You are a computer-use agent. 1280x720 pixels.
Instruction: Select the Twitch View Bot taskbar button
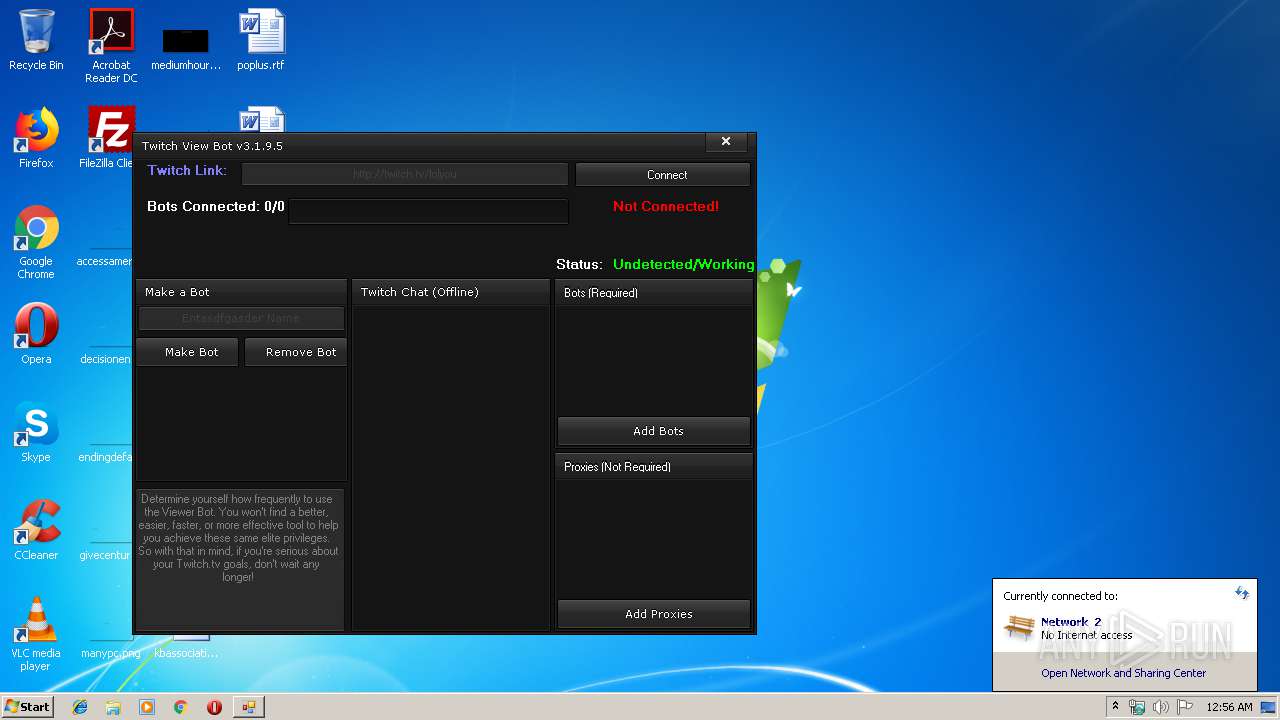click(248, 707)
